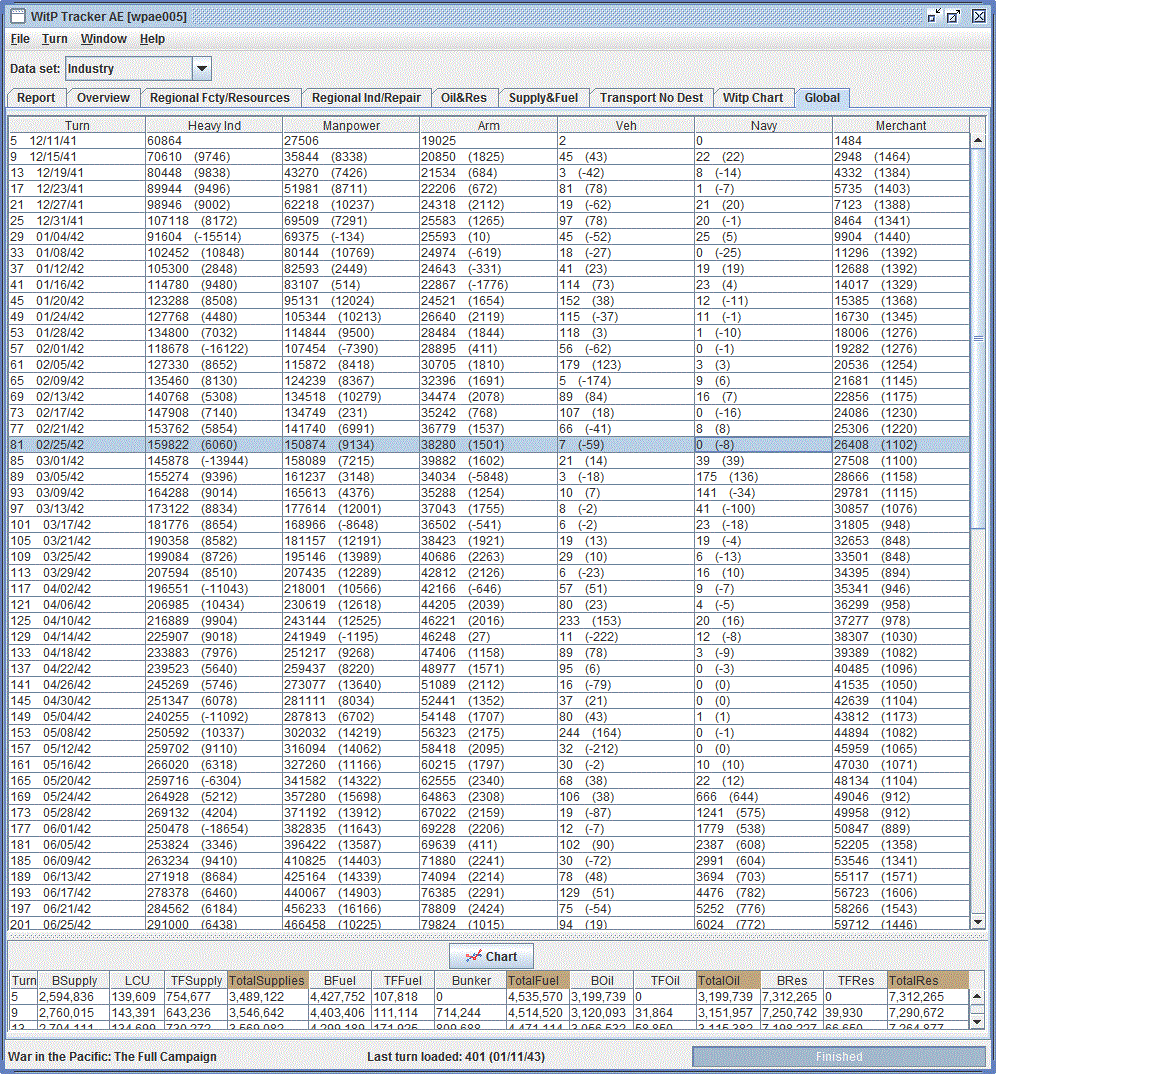Open the File menu
The width and height of the screenshot is (1152, 1074).
pyautogui.click(x=20, y=39)
